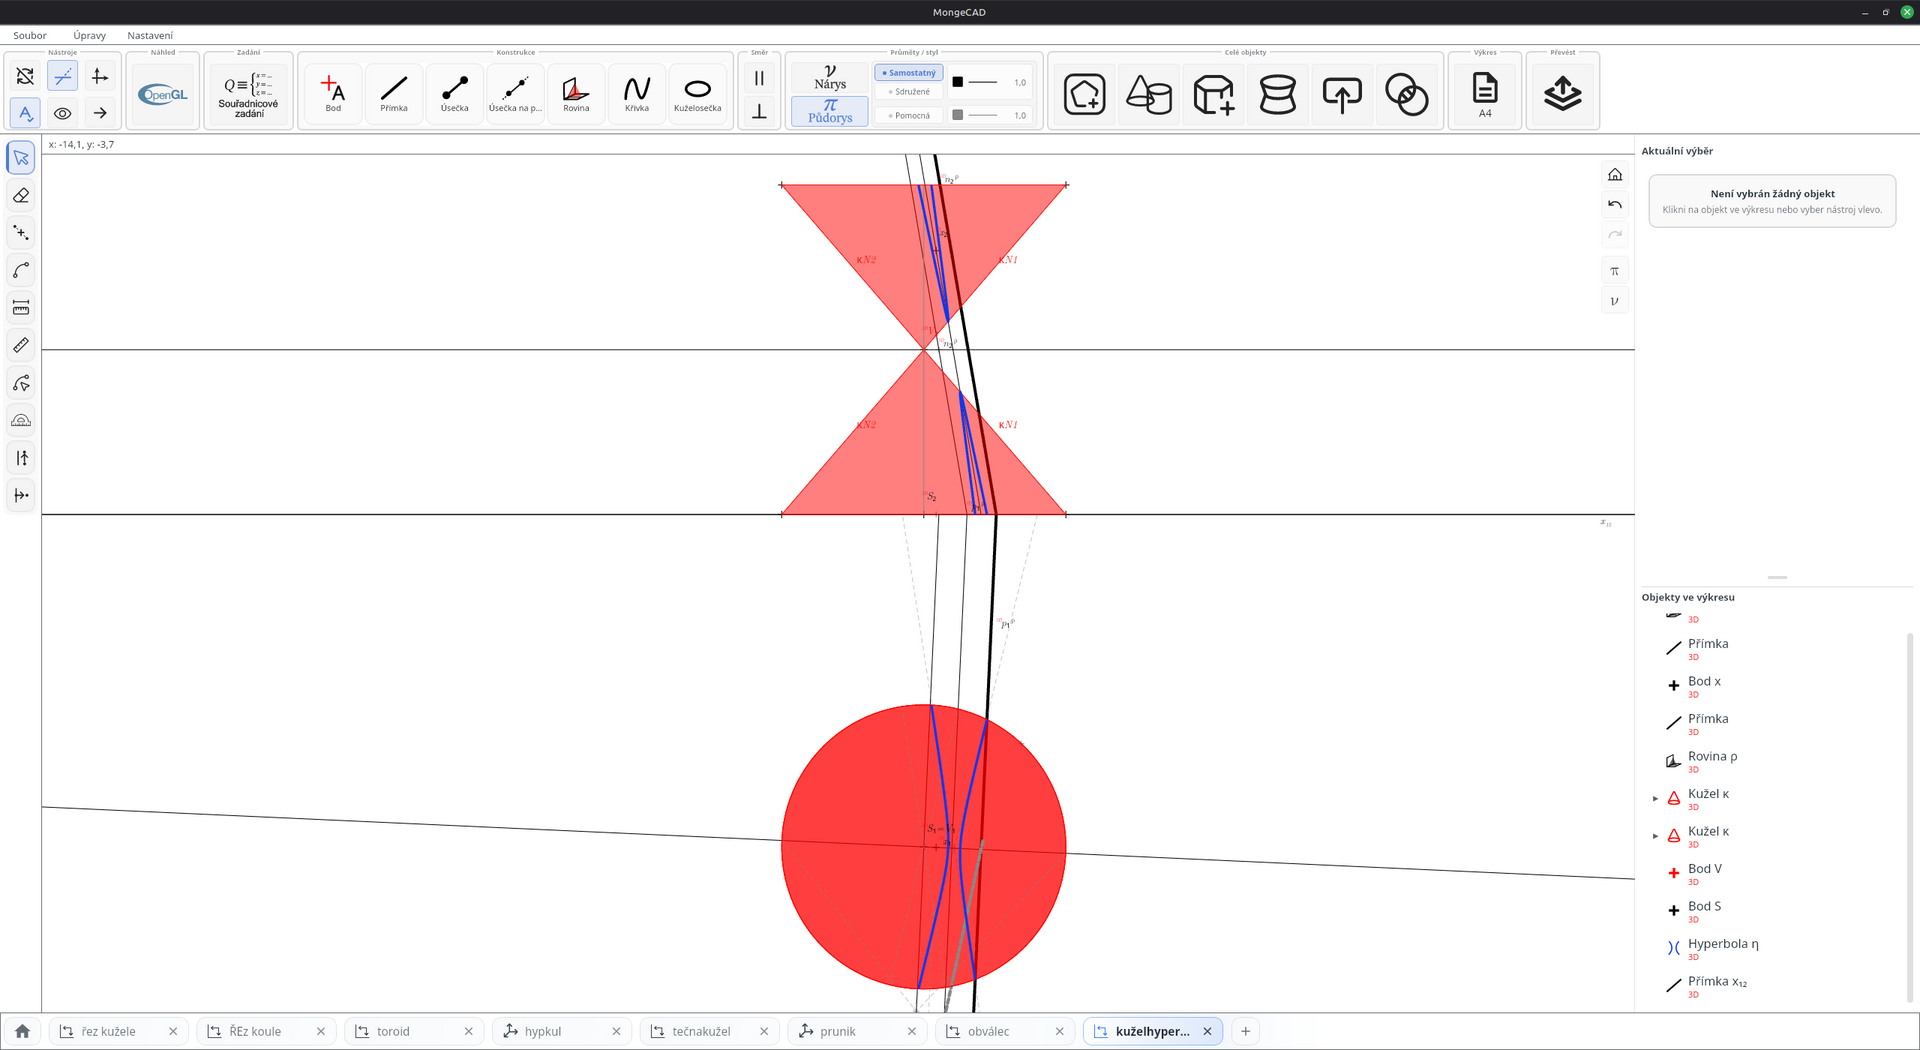Click the black line color swatch
Image resolution: width=1920 pixels, height=1050 pixels.
[957, 82]
